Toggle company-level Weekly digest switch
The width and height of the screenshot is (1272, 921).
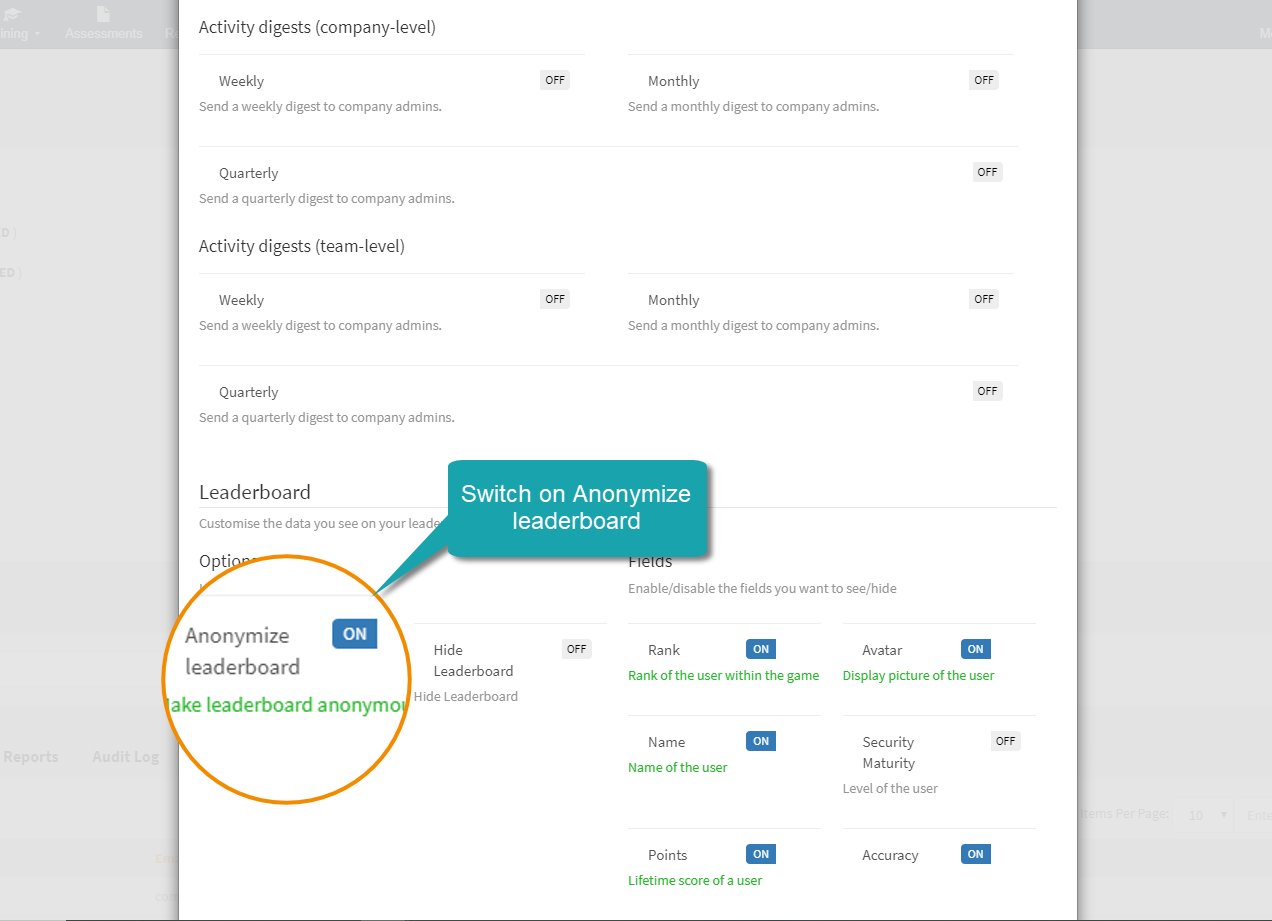555,80
